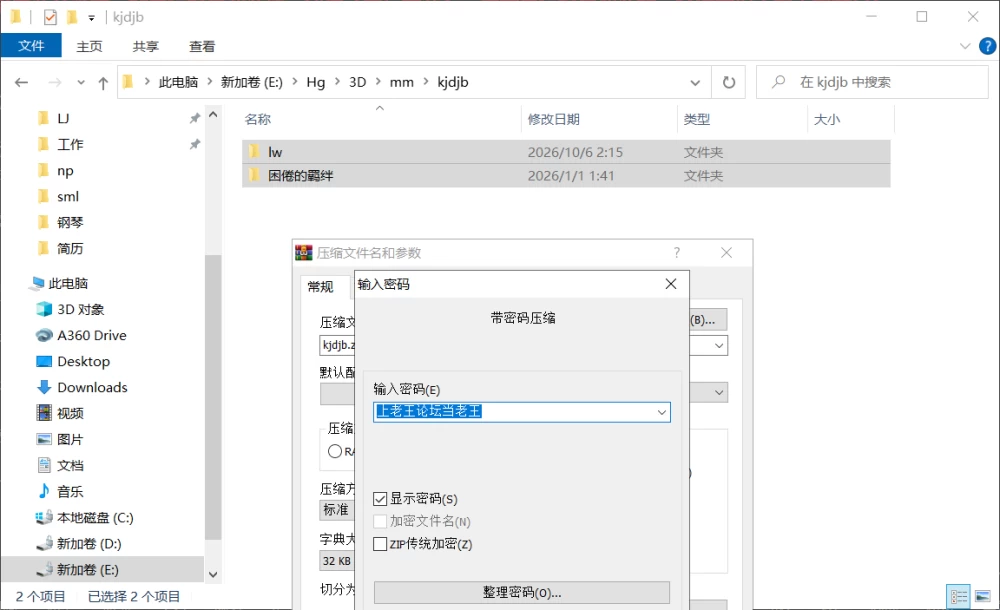Image resolution: width=1000 pixels, height=610 pixels.
Task: Enable the ZIP传统加密(Z) checkbox
Action: [380, 544]
